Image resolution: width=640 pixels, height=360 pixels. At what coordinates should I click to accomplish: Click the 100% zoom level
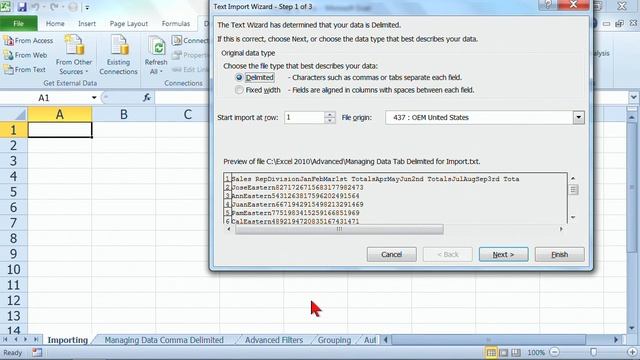[x=536, y=353]
